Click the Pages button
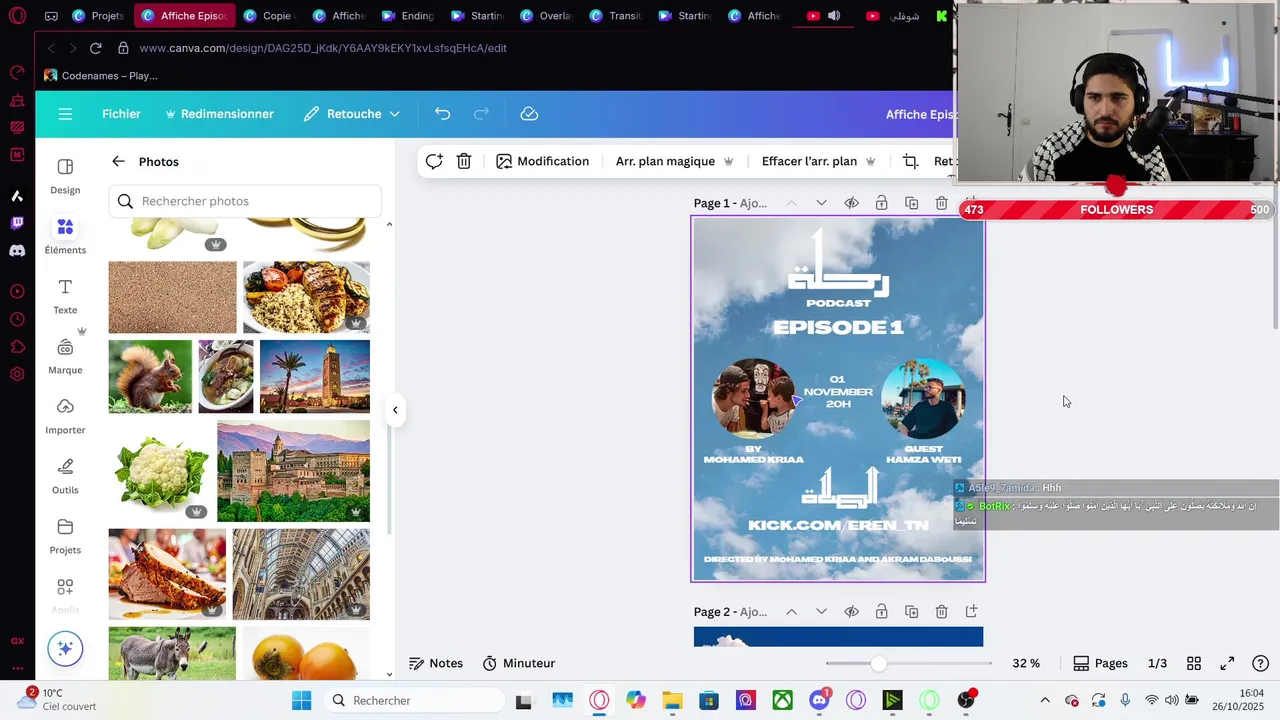Viewport: 1280px width, 720px height. [x=1100, y=663]
